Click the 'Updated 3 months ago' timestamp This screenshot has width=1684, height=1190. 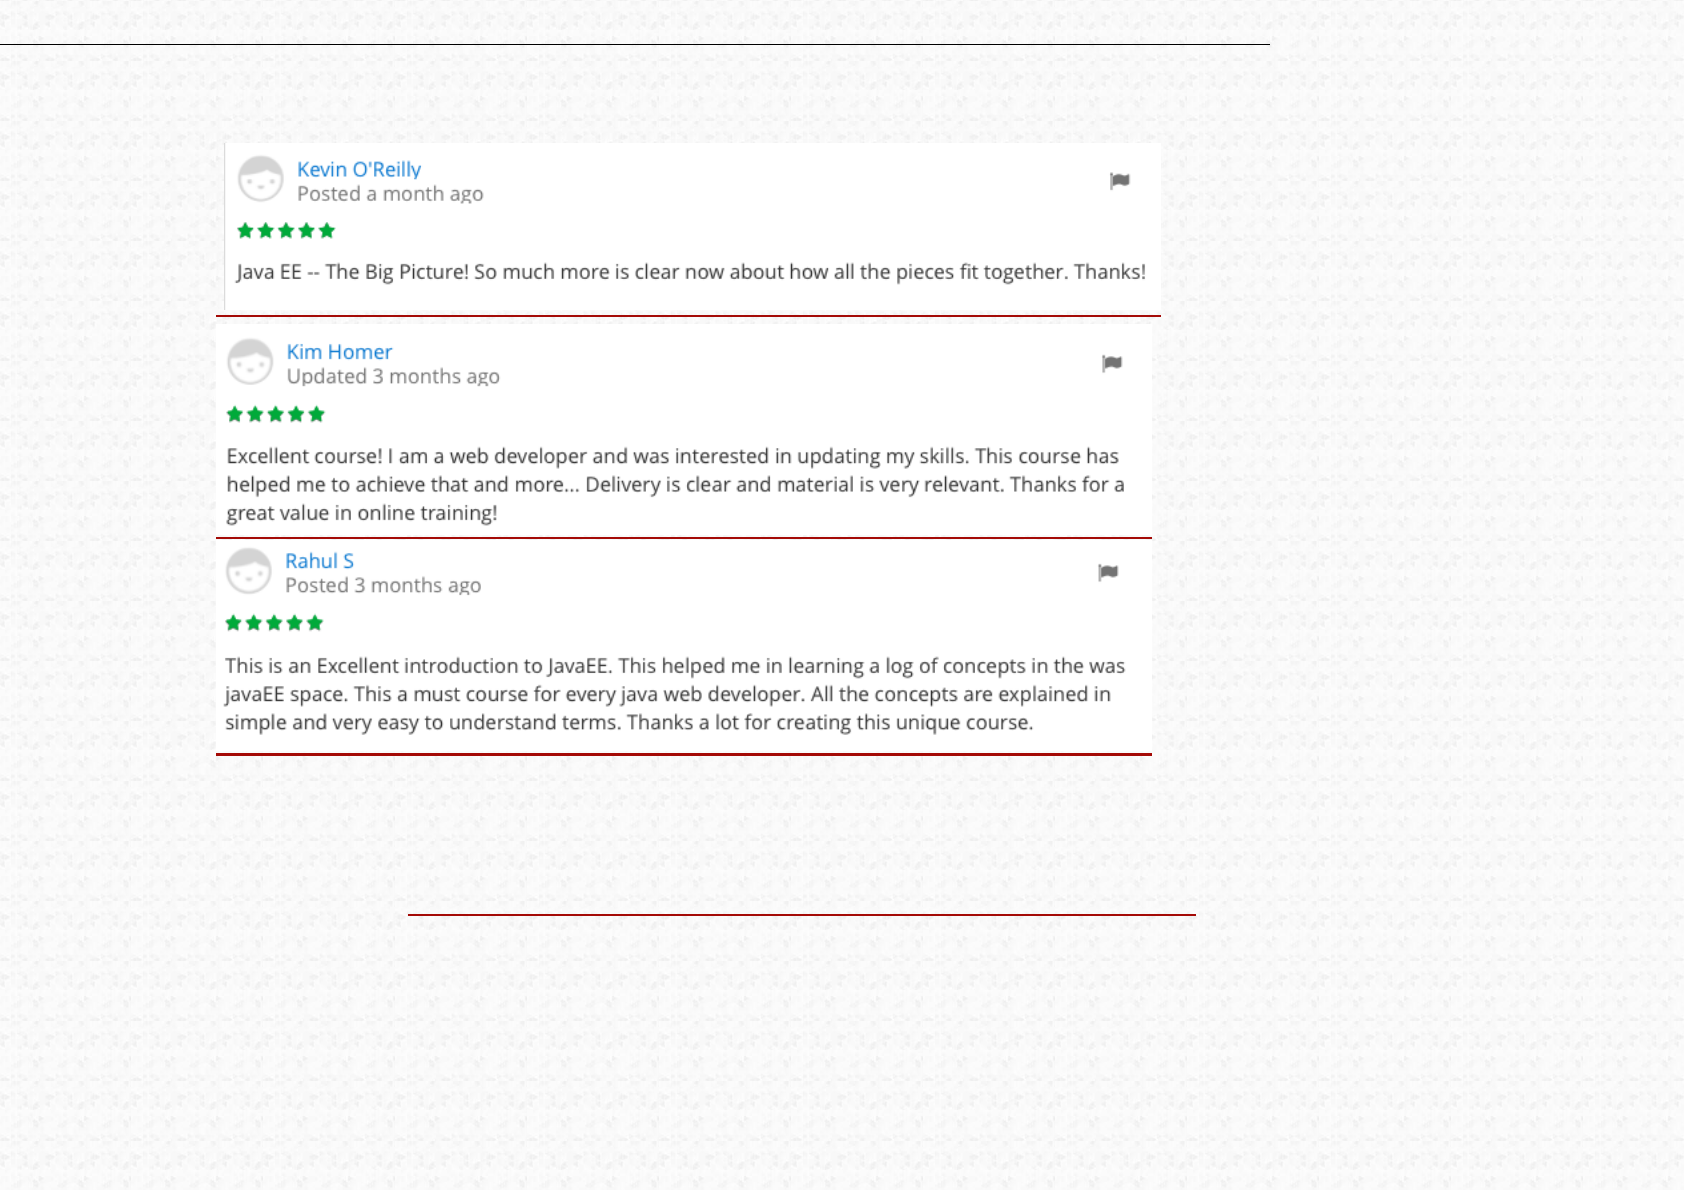pos(393,377)
